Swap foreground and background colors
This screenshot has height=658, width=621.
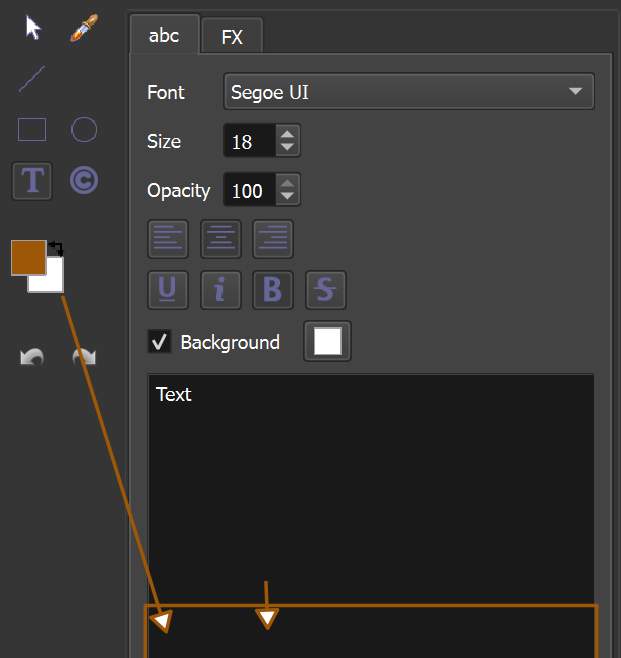[56, 248]
